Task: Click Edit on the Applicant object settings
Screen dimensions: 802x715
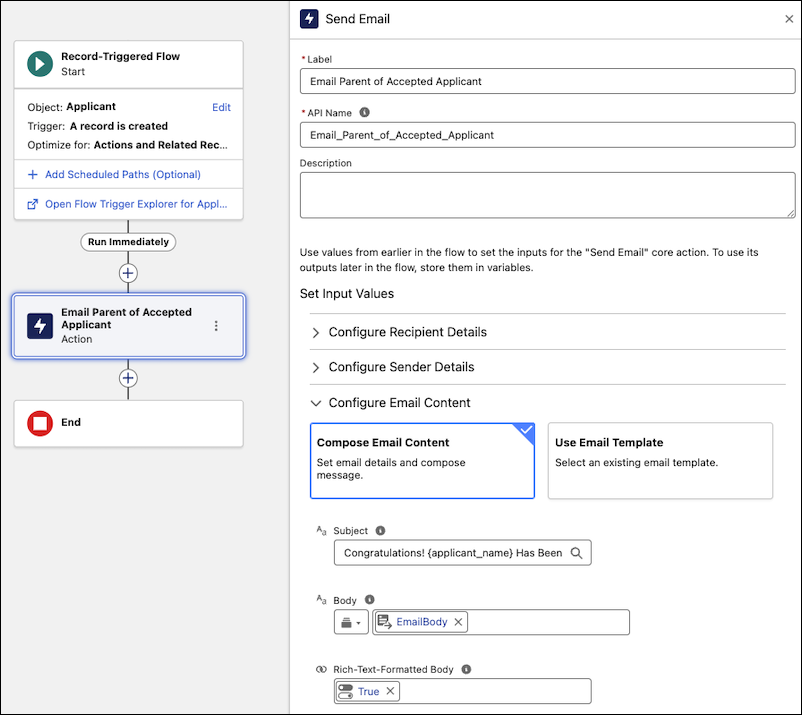Action: pos(221,107)
